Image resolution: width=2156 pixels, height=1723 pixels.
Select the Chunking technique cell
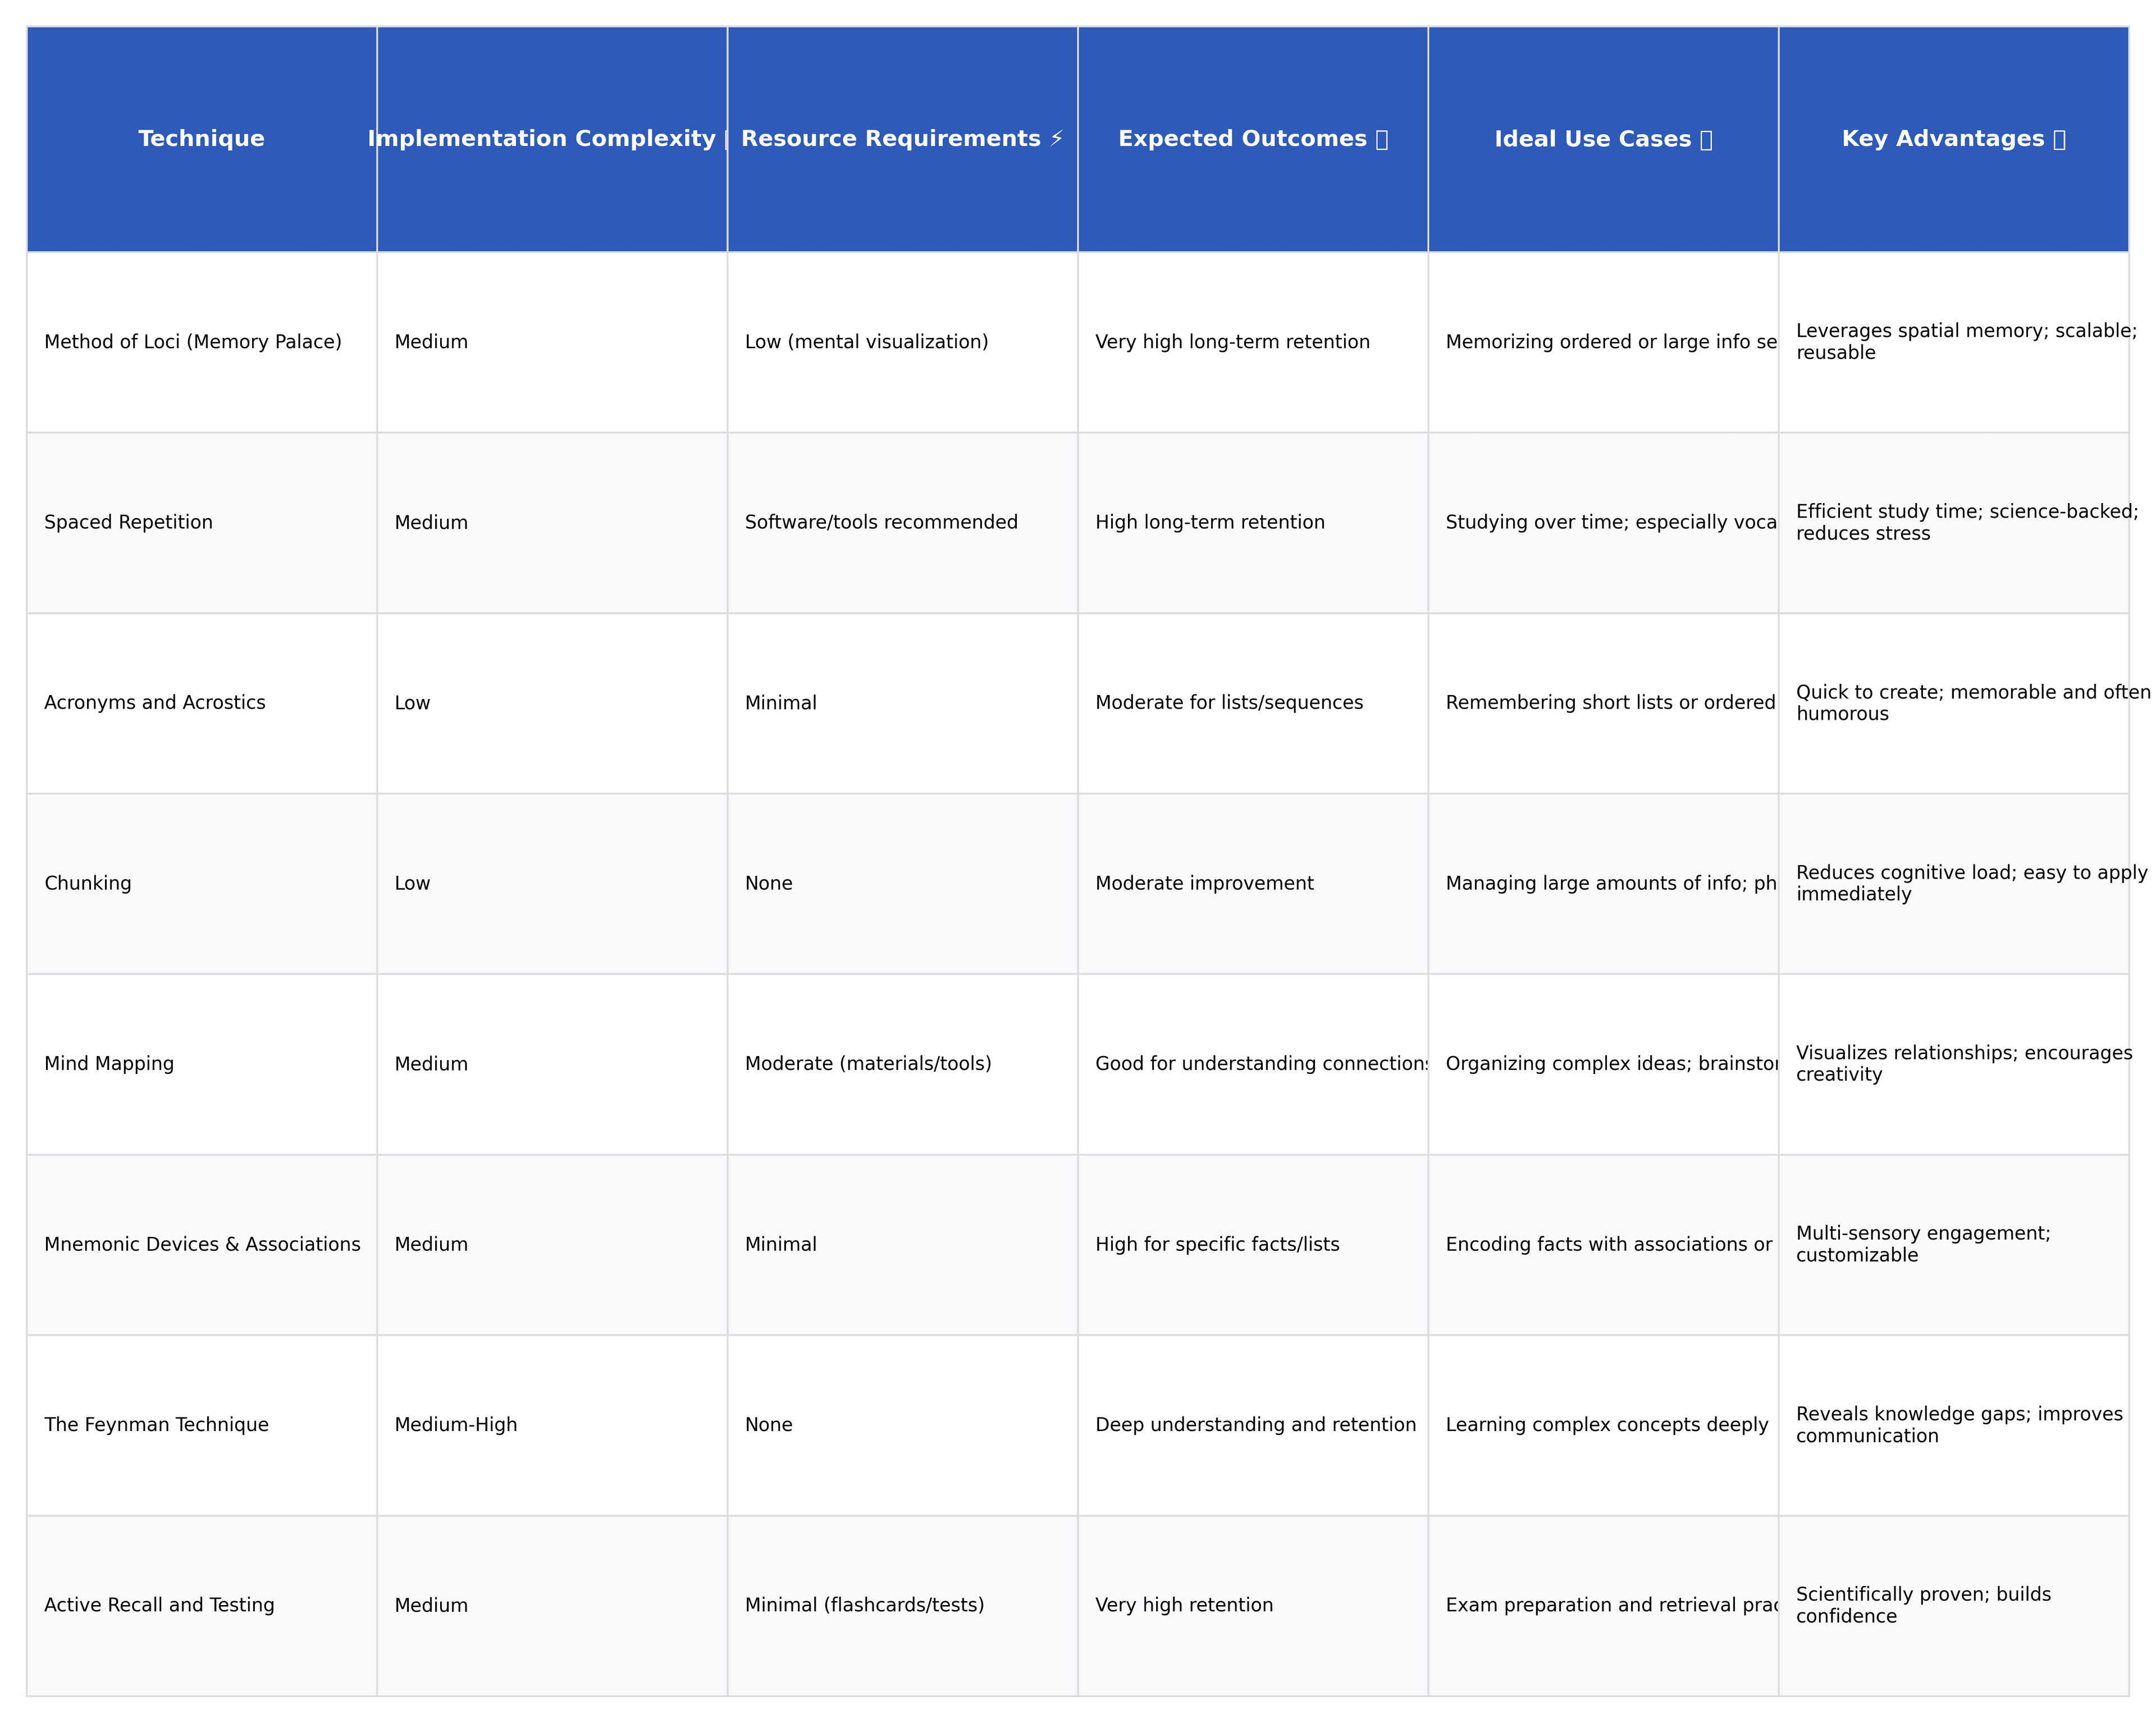(x=88, y=883)
